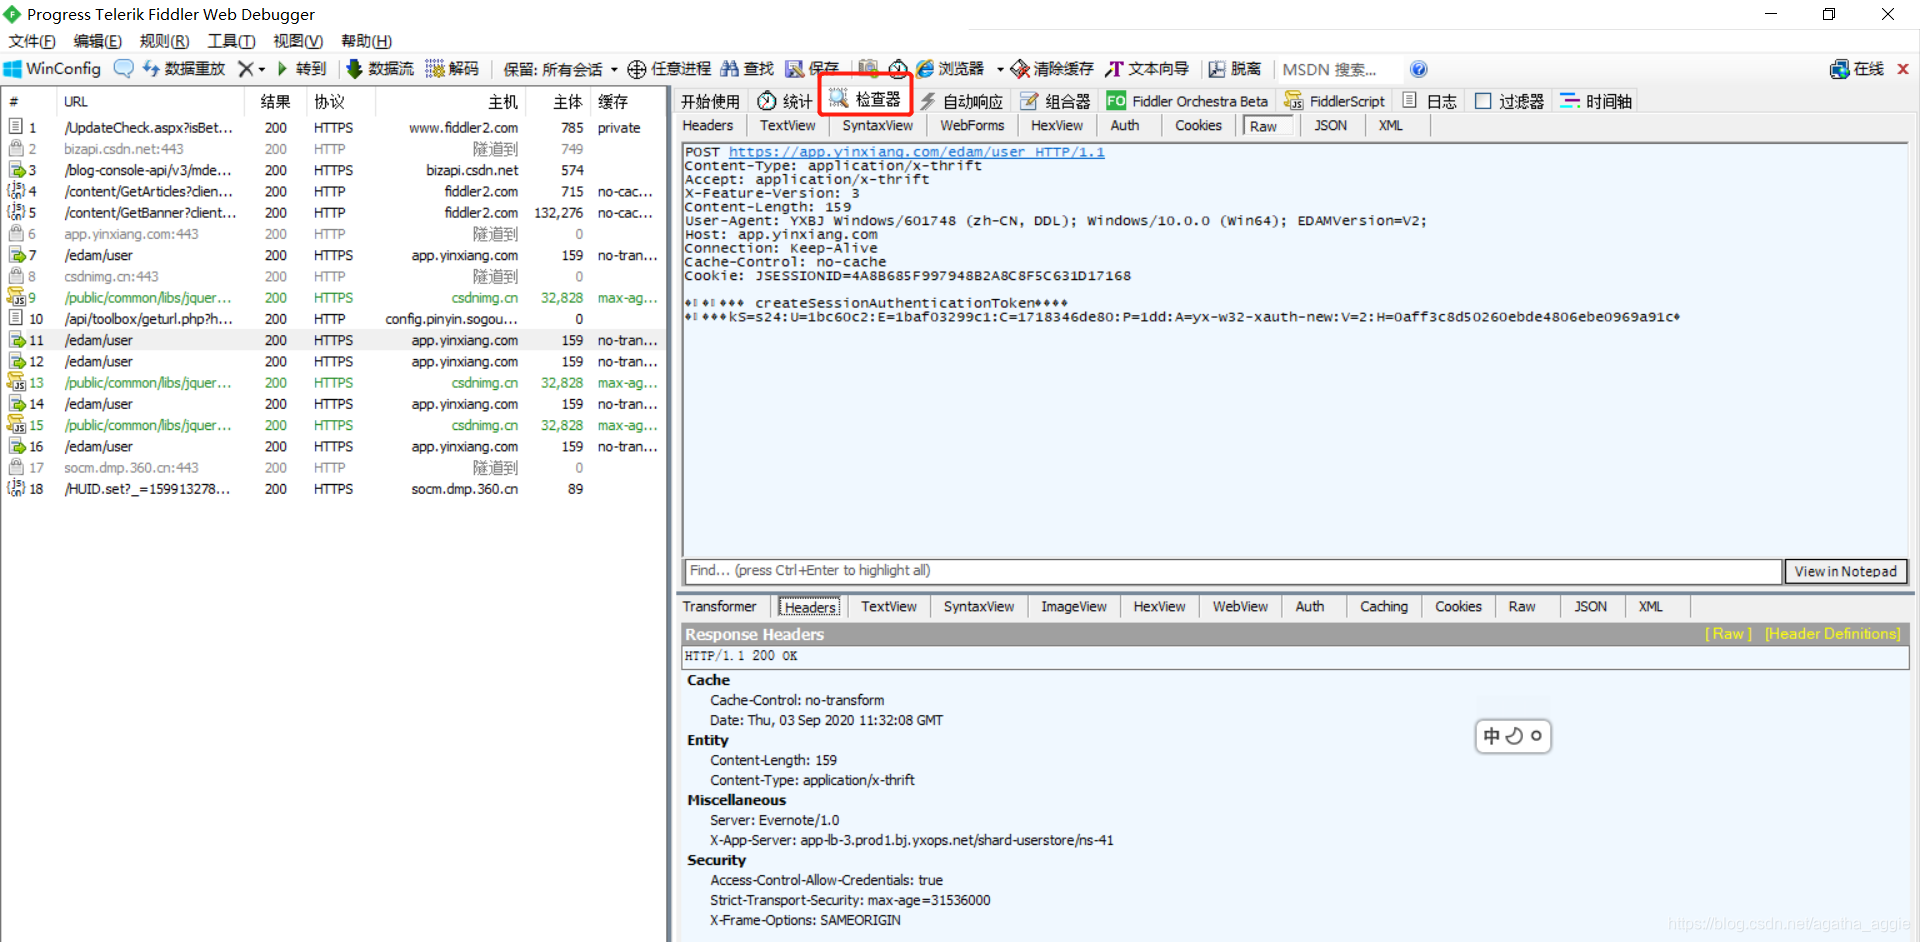This screenshot has width=1920, height=942.
Task: Open the 规则(R) menu
Action: [x=164, y=41]
